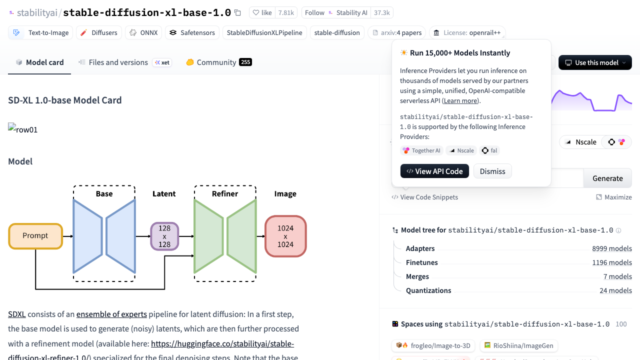The width and height of the screenshot is (640, 360).
Task: Click the Generate button
Action: click(x=607, y=178)
